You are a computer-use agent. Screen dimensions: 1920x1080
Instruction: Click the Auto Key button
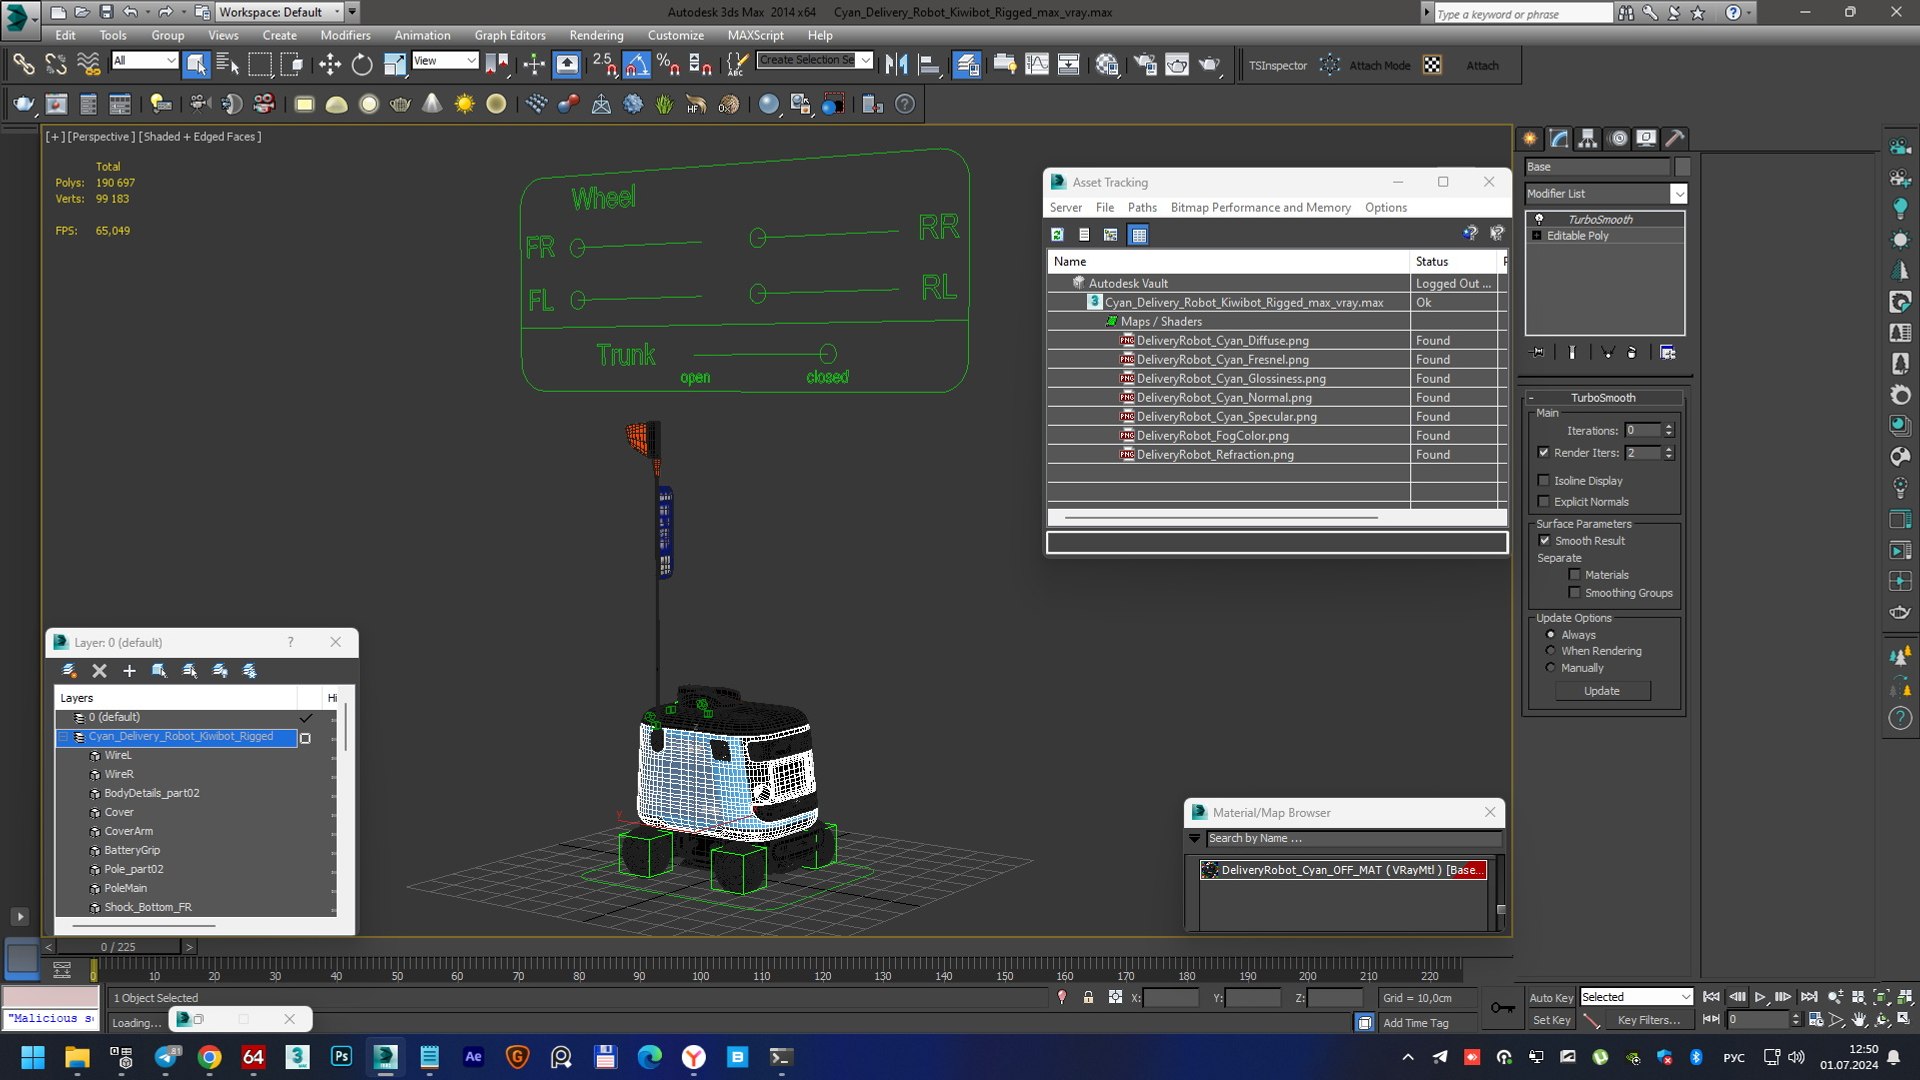coord(1551,997)
